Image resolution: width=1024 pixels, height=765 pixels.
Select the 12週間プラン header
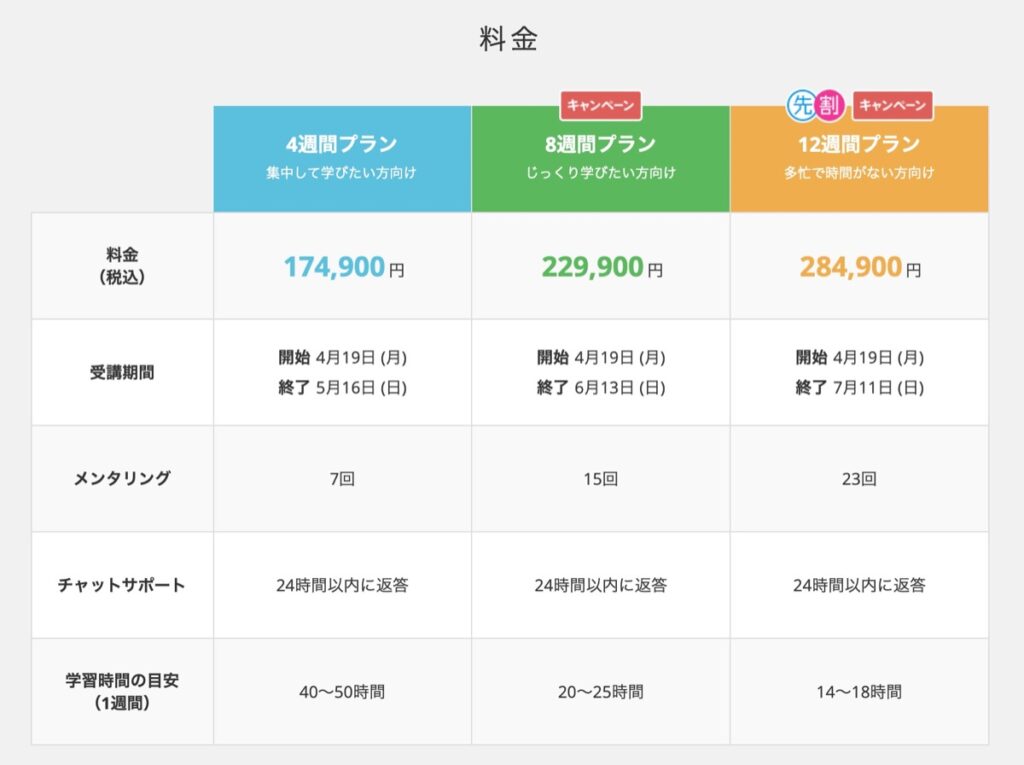point(859,159)
